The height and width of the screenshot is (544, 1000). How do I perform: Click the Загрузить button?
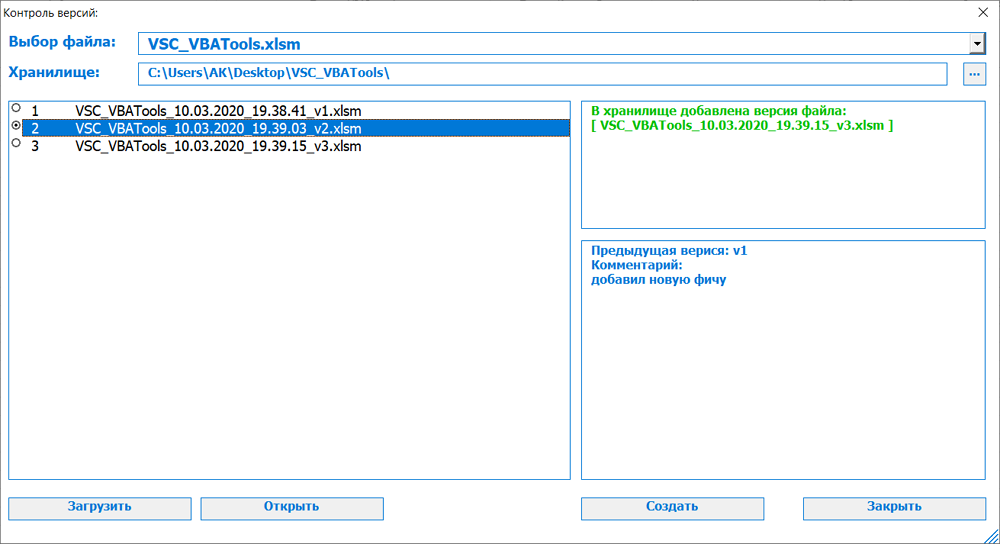[x=99, y=508]
